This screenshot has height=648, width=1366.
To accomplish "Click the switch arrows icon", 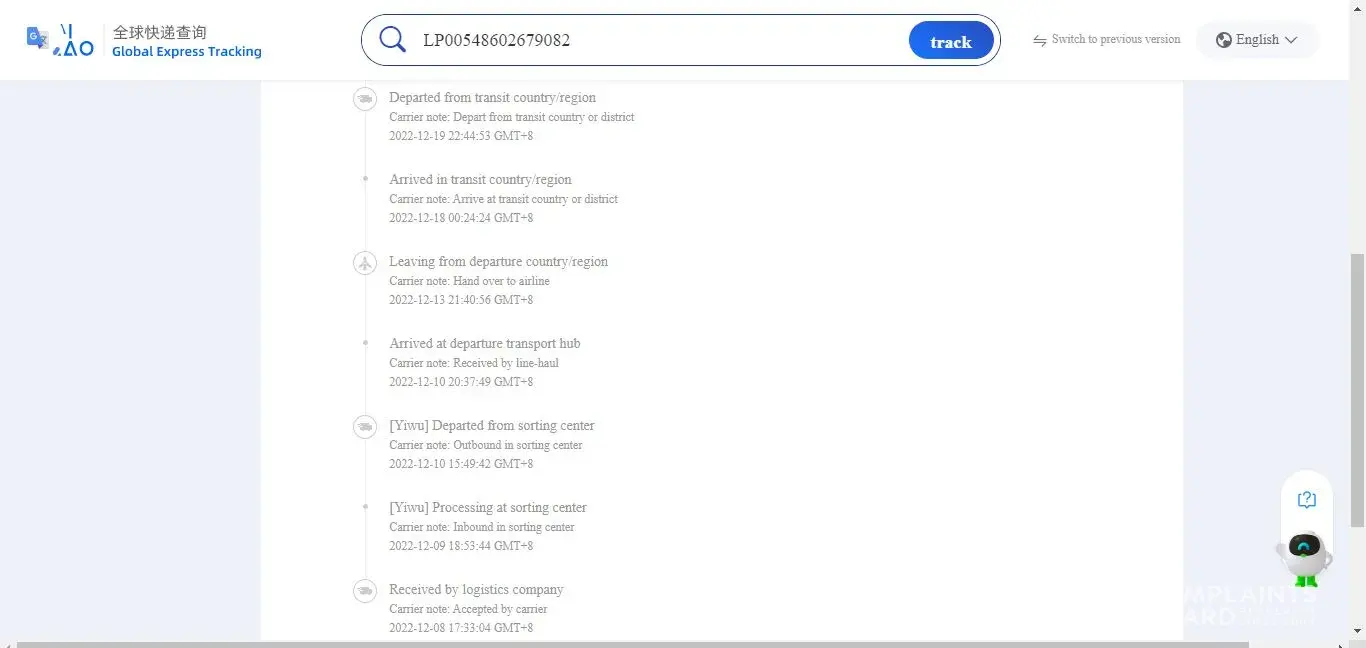I will coord(1040,40).
